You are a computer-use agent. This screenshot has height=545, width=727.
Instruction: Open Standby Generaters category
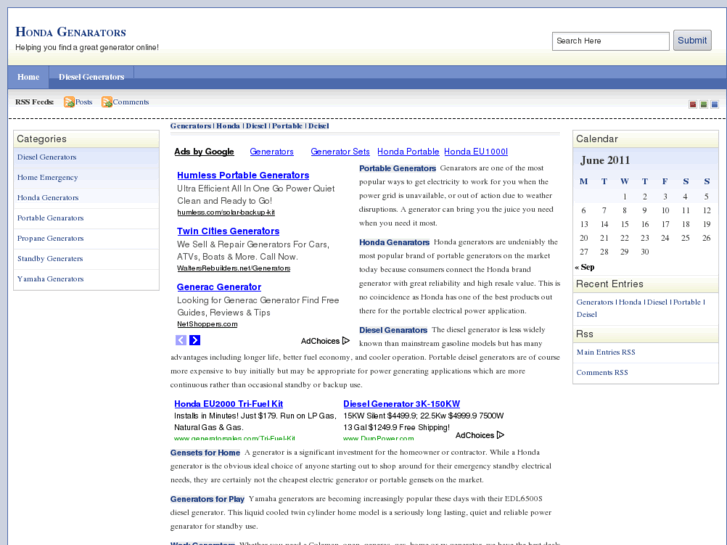tap(50, 259)
